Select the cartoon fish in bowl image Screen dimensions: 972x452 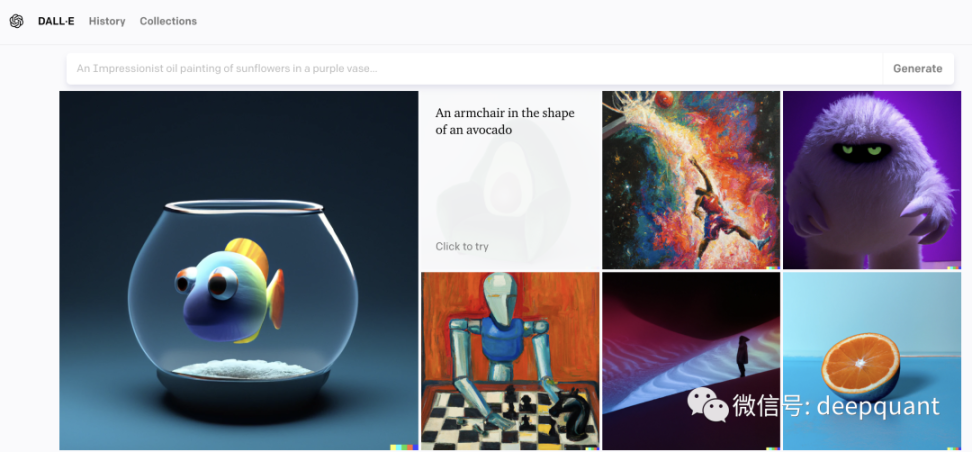pos(239,270)
